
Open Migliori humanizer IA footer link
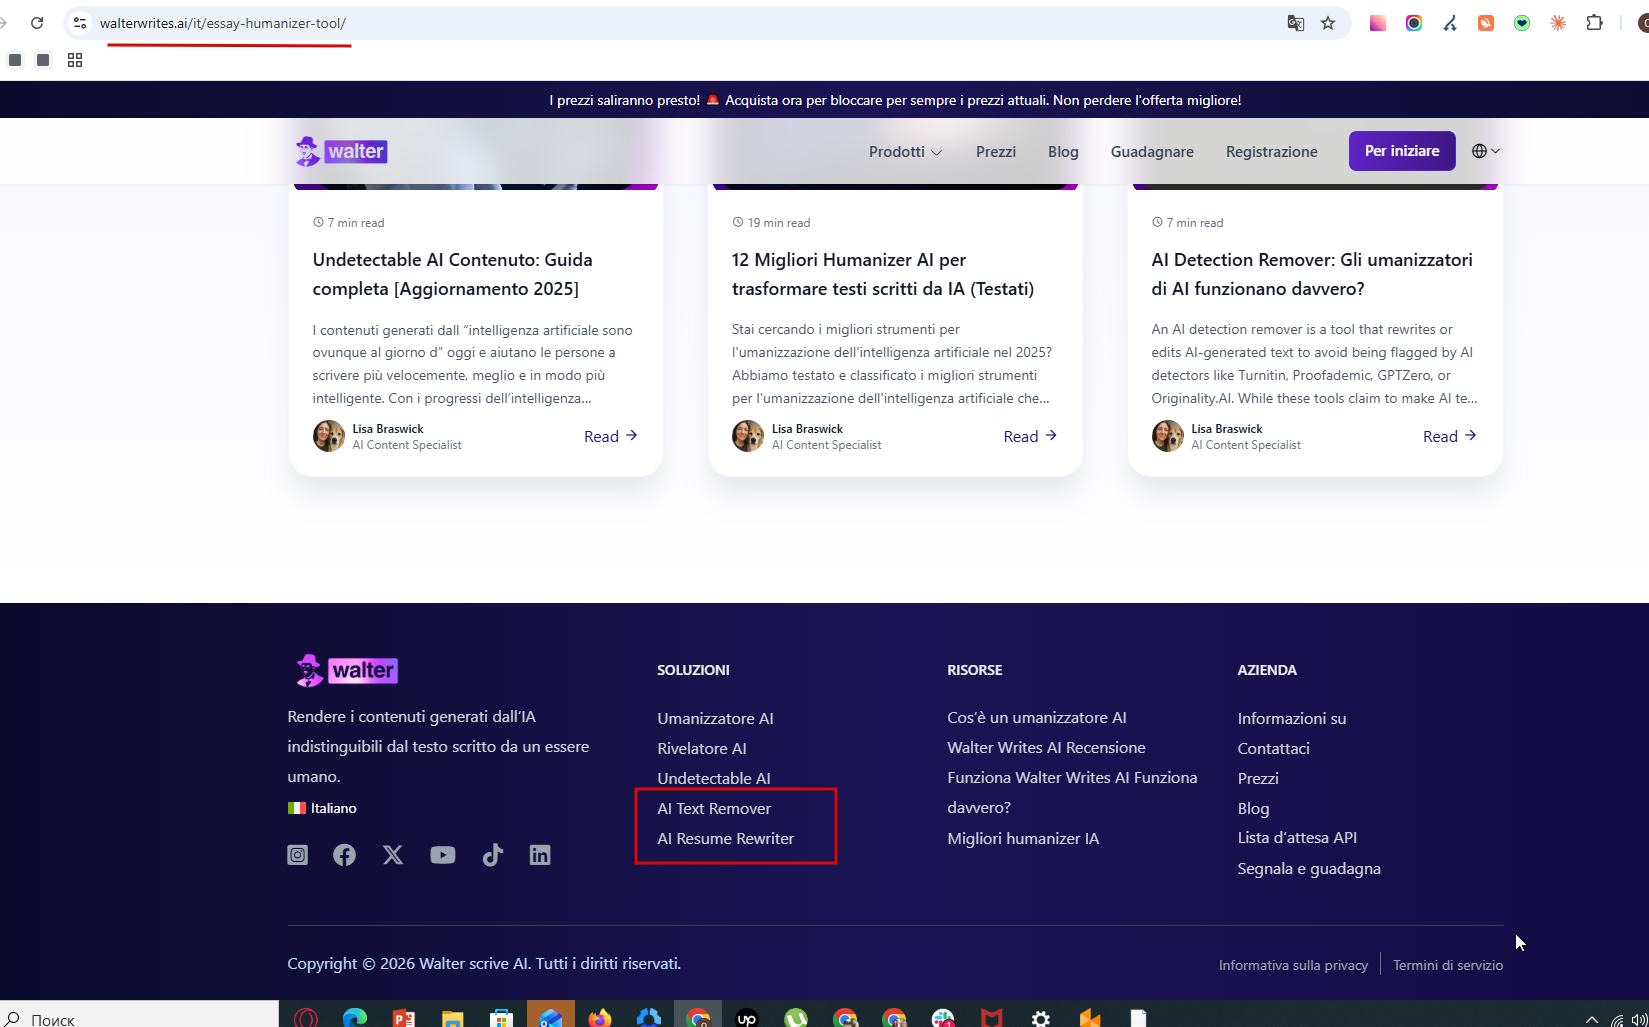[x=1023, y=838]
